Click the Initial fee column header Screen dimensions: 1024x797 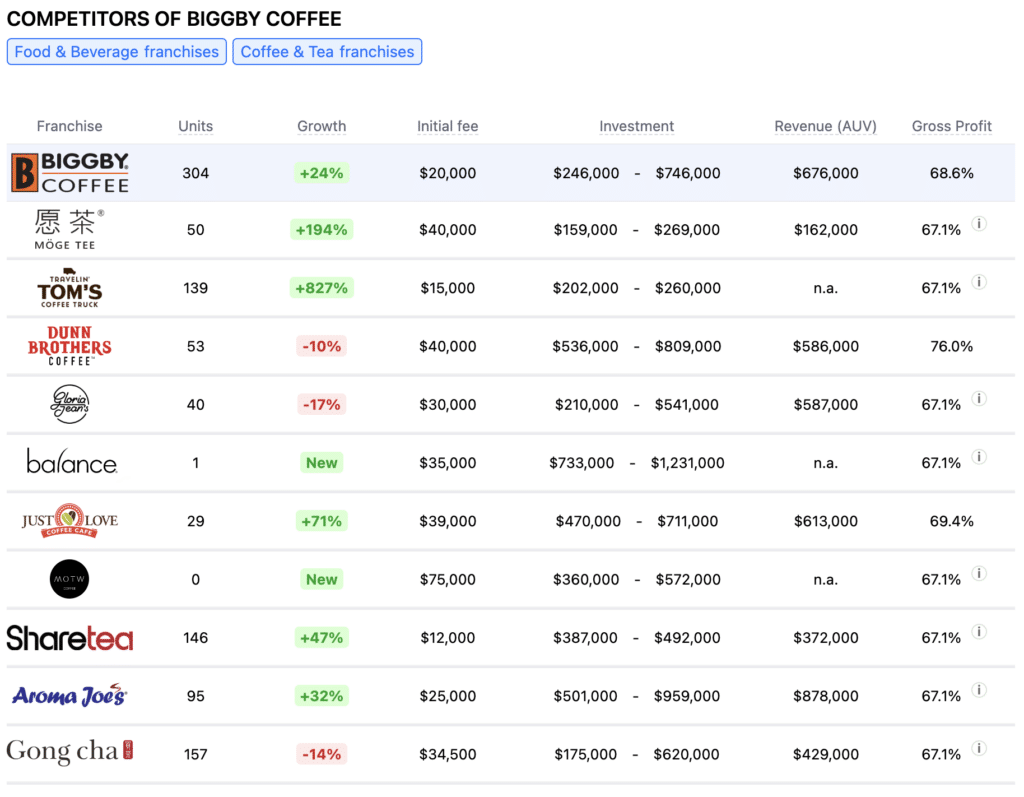[447, 126]
